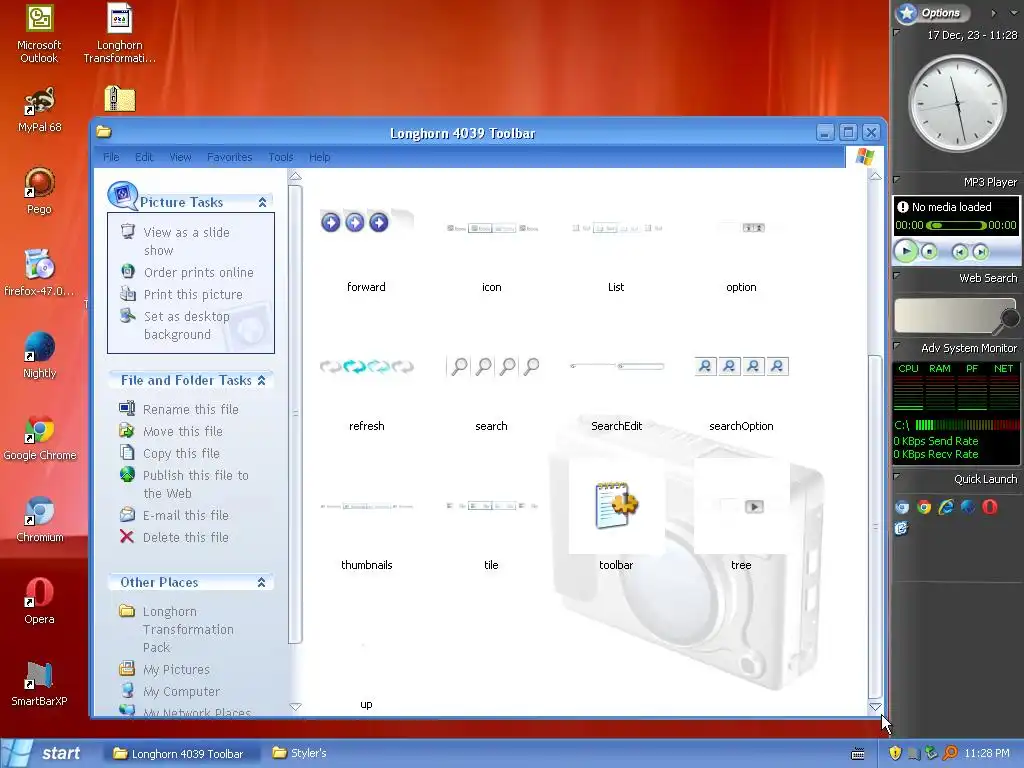The image size is (1024, 768).
Task: Collapse the Quick Launch sidebar panel
Action: (x=897, y=477)
